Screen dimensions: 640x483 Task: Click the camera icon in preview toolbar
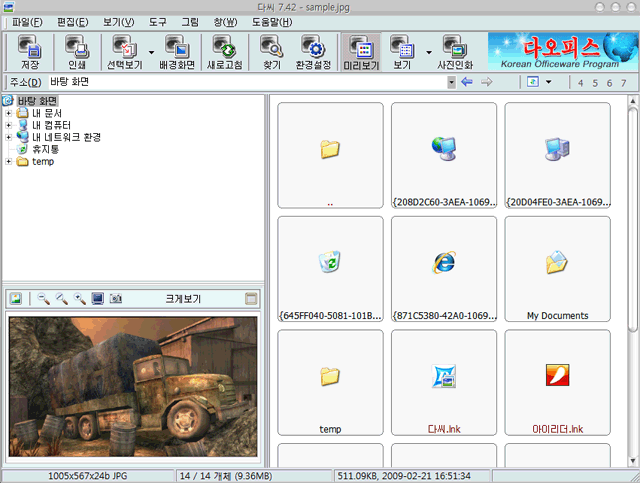(x=116, y=298)
